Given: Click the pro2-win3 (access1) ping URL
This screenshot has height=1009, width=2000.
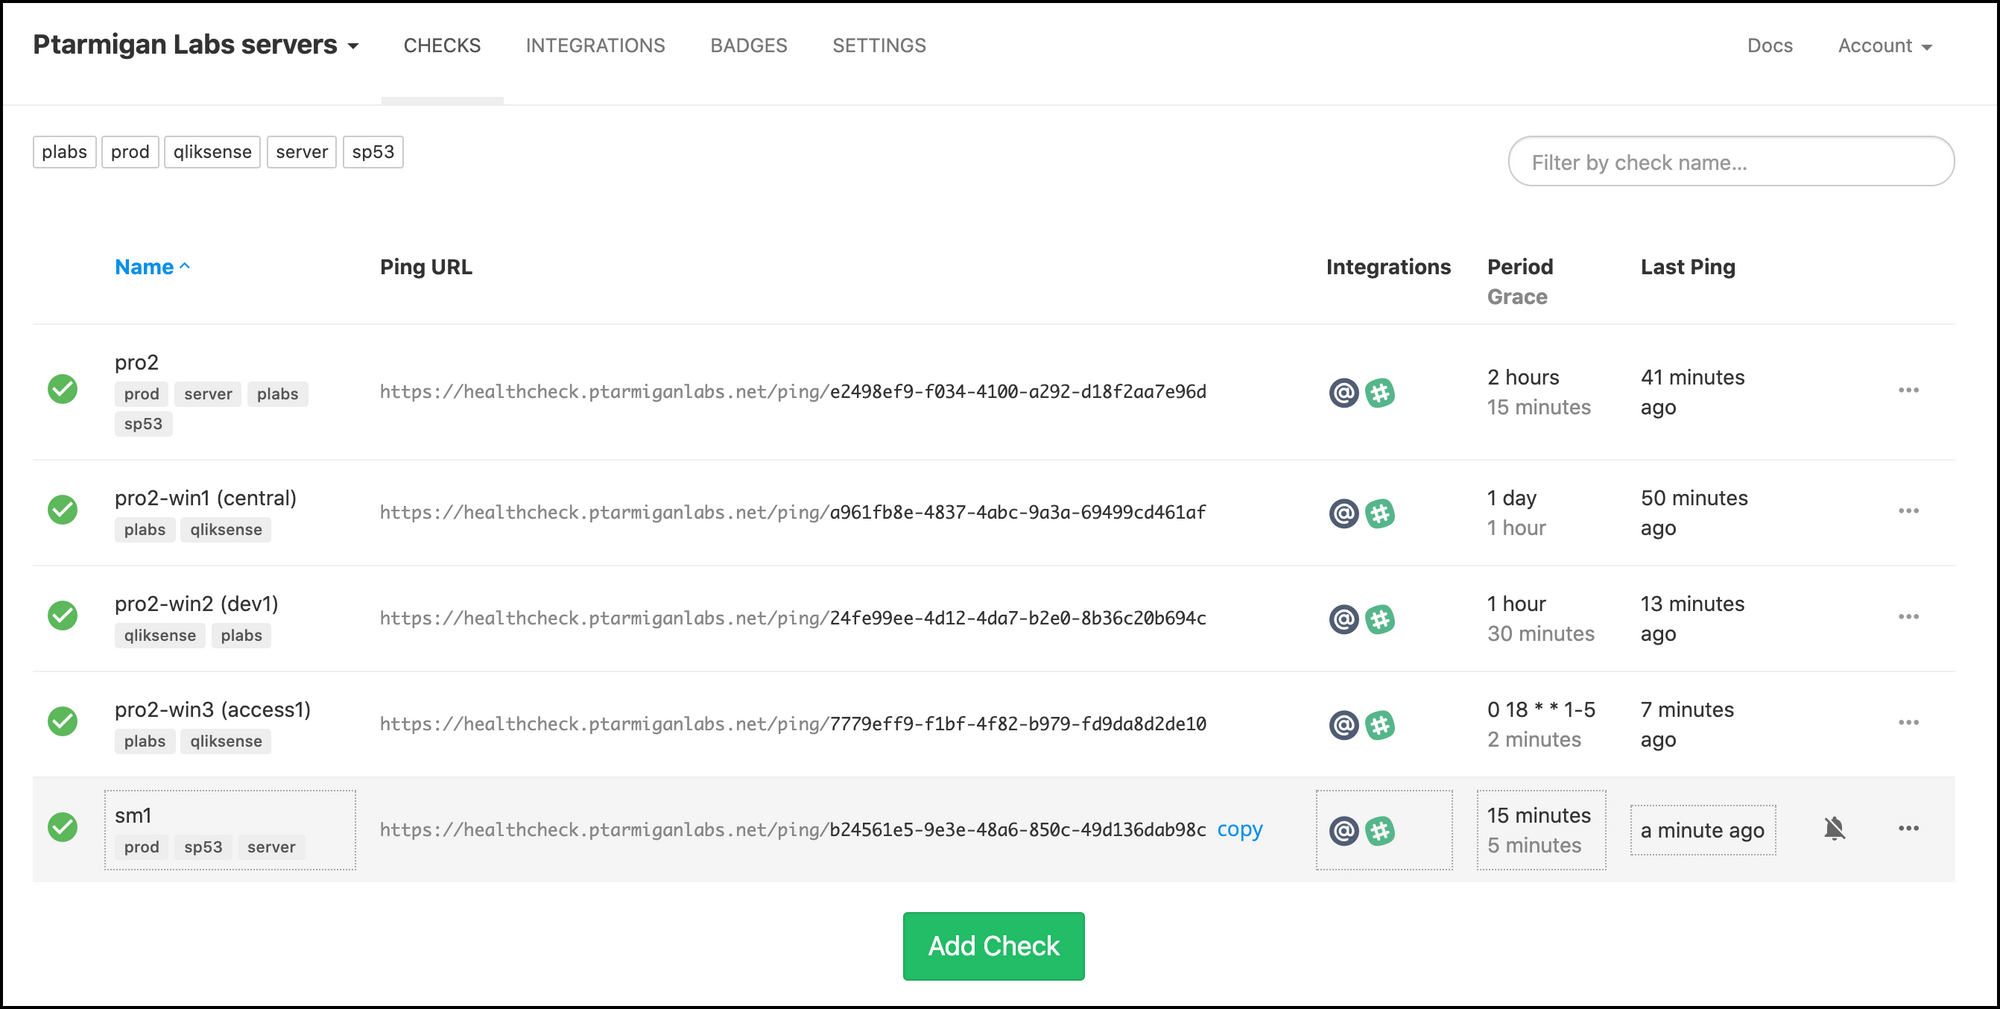Looking at the screenshot, I should [x=793, y=724].
